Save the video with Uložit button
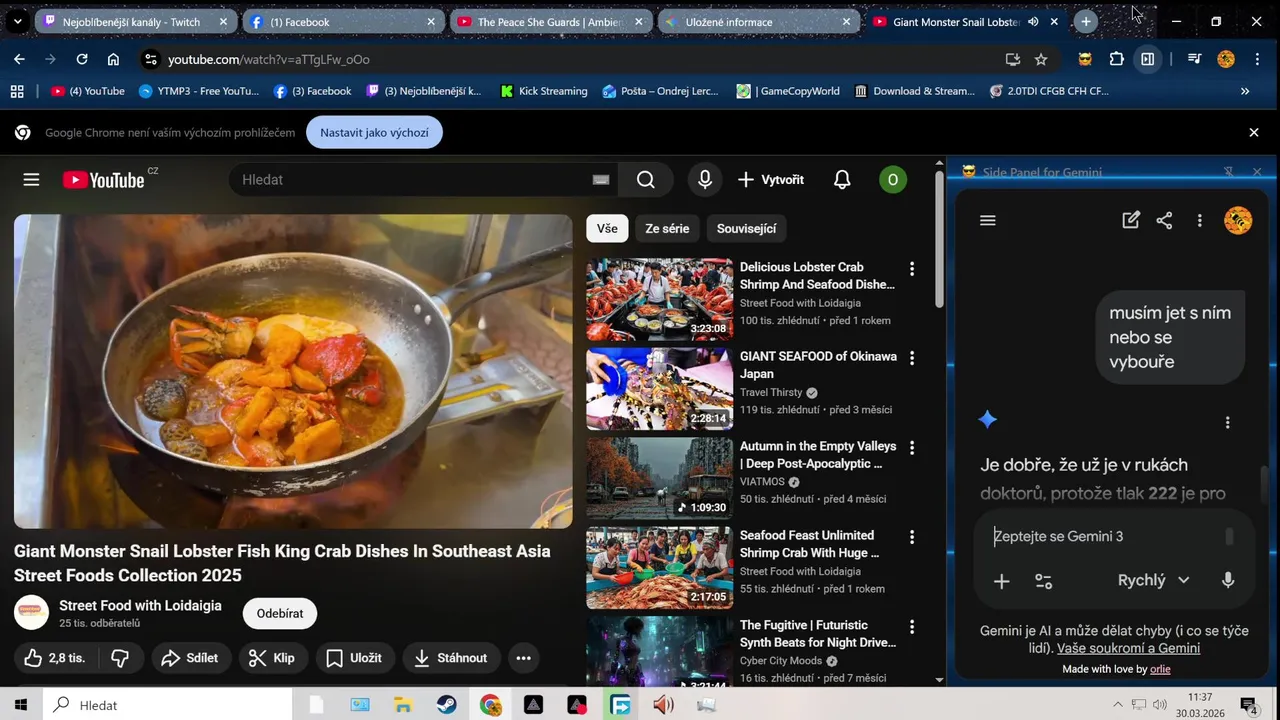This screenshot has width=1280, height=720. coord(355,658)
